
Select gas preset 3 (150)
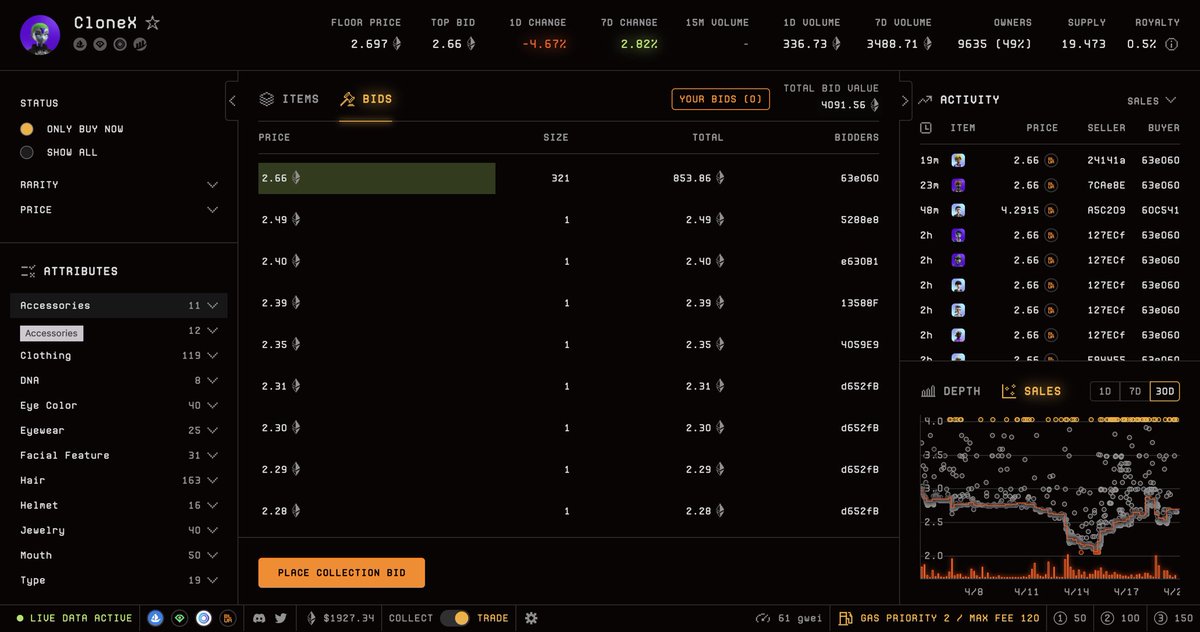coord(1173,618)
